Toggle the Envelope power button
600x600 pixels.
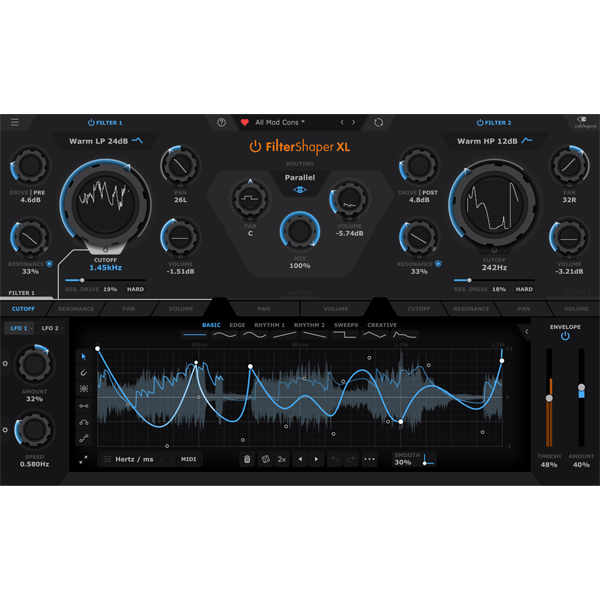coord(565,336)
